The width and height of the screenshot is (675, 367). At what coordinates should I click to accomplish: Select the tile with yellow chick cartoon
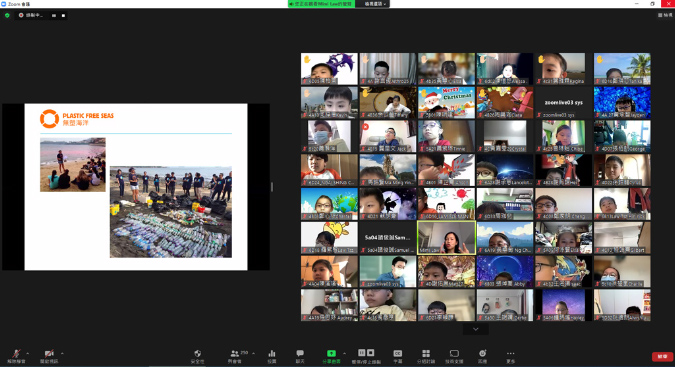[x=329, y=237]
